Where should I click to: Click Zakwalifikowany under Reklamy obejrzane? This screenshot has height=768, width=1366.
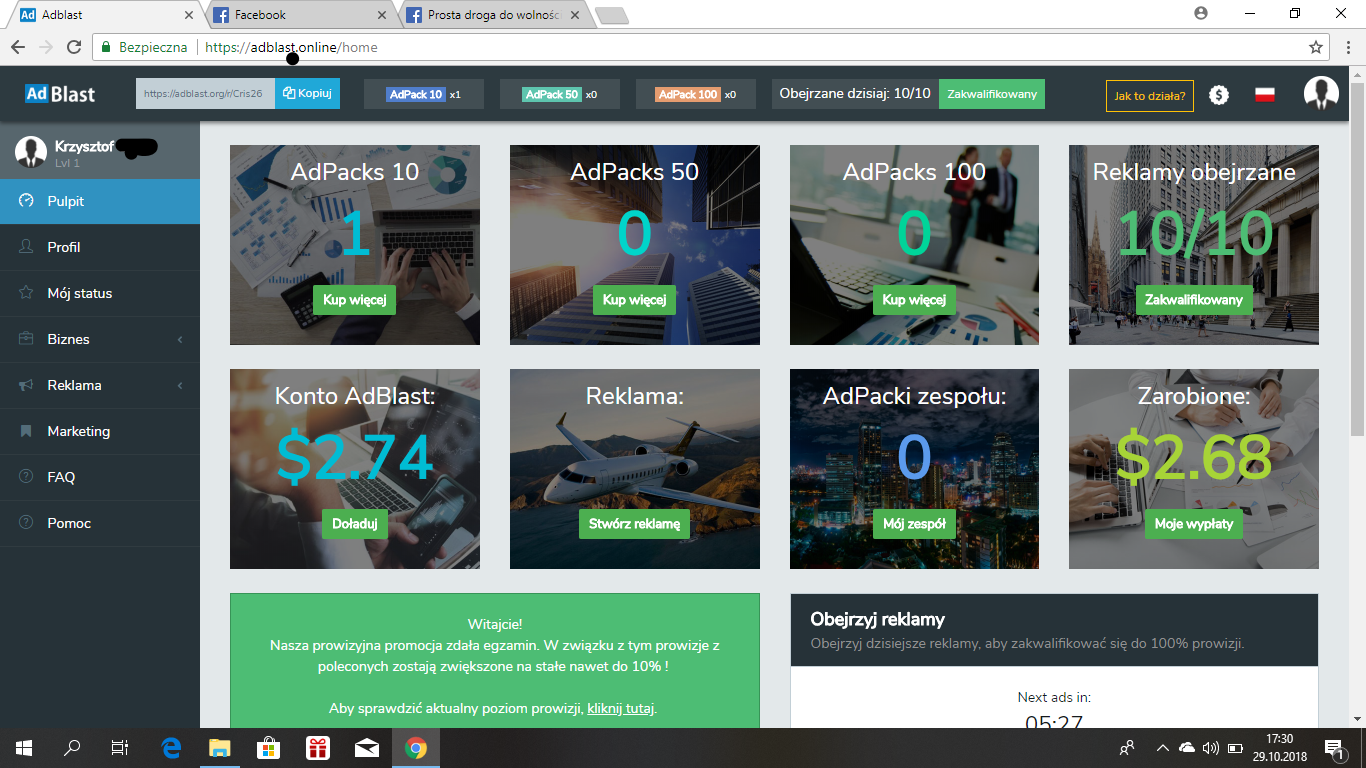pyautogui.click(x=1194, y=300)
